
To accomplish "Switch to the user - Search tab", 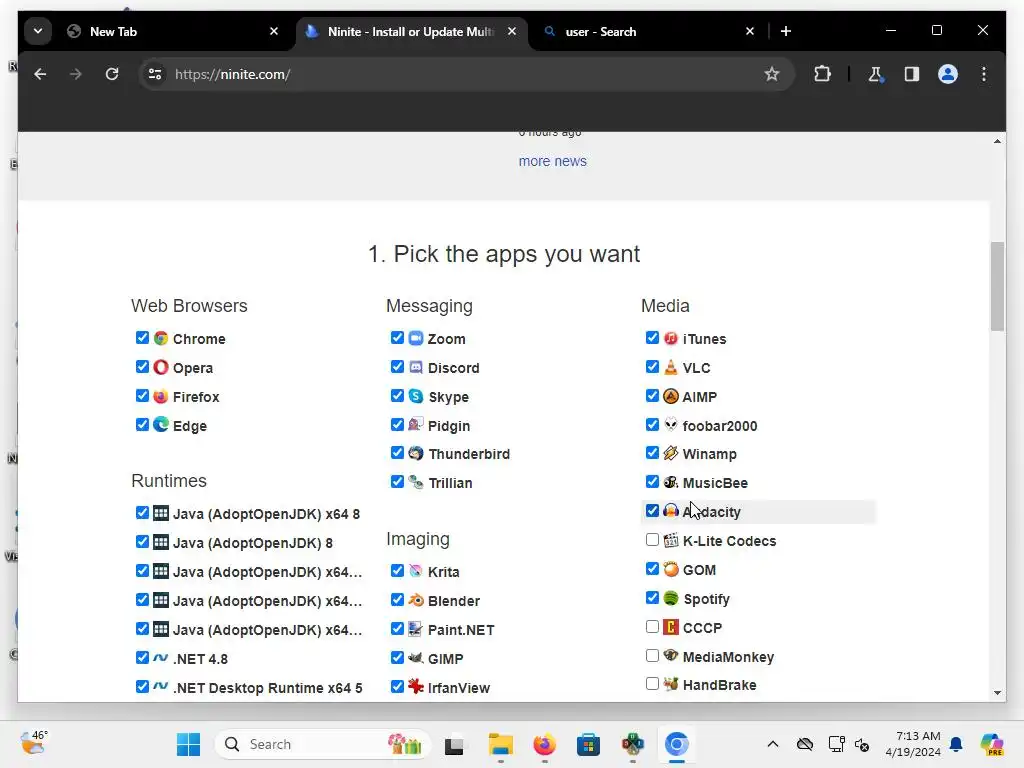I will click(646, 31).
